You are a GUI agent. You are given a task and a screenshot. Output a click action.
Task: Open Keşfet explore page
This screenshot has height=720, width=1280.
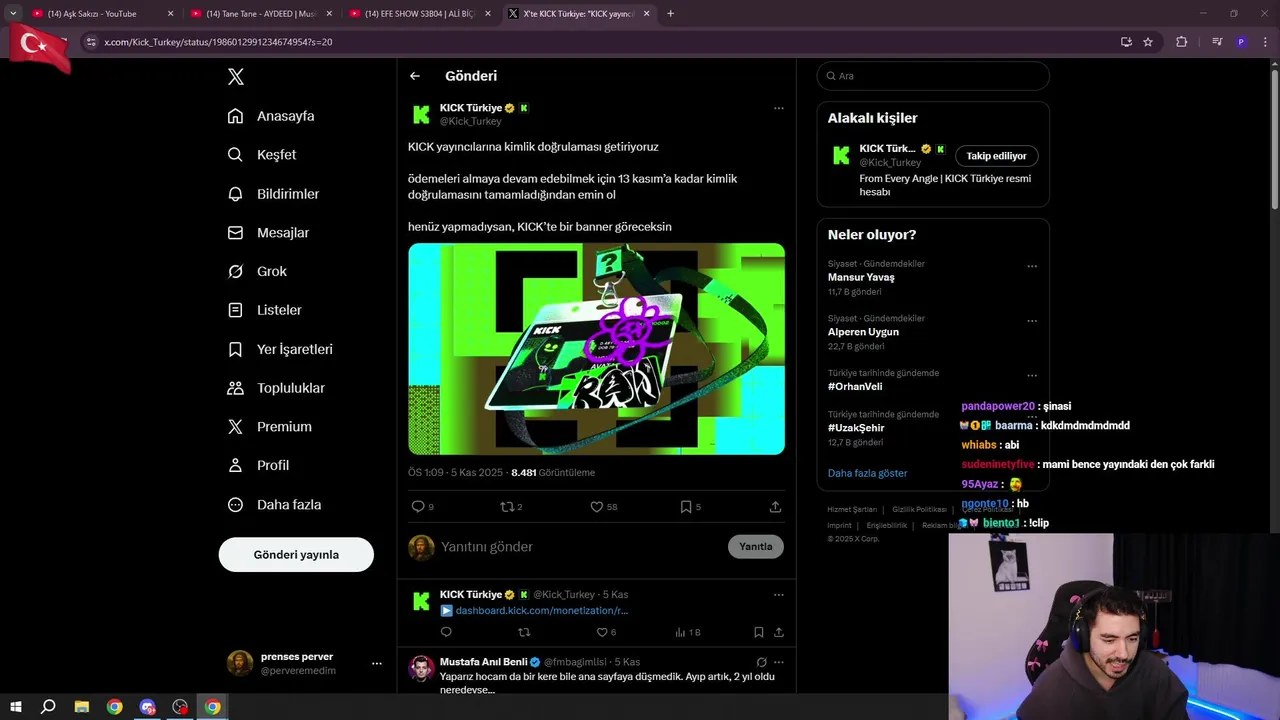coord(262,155)
